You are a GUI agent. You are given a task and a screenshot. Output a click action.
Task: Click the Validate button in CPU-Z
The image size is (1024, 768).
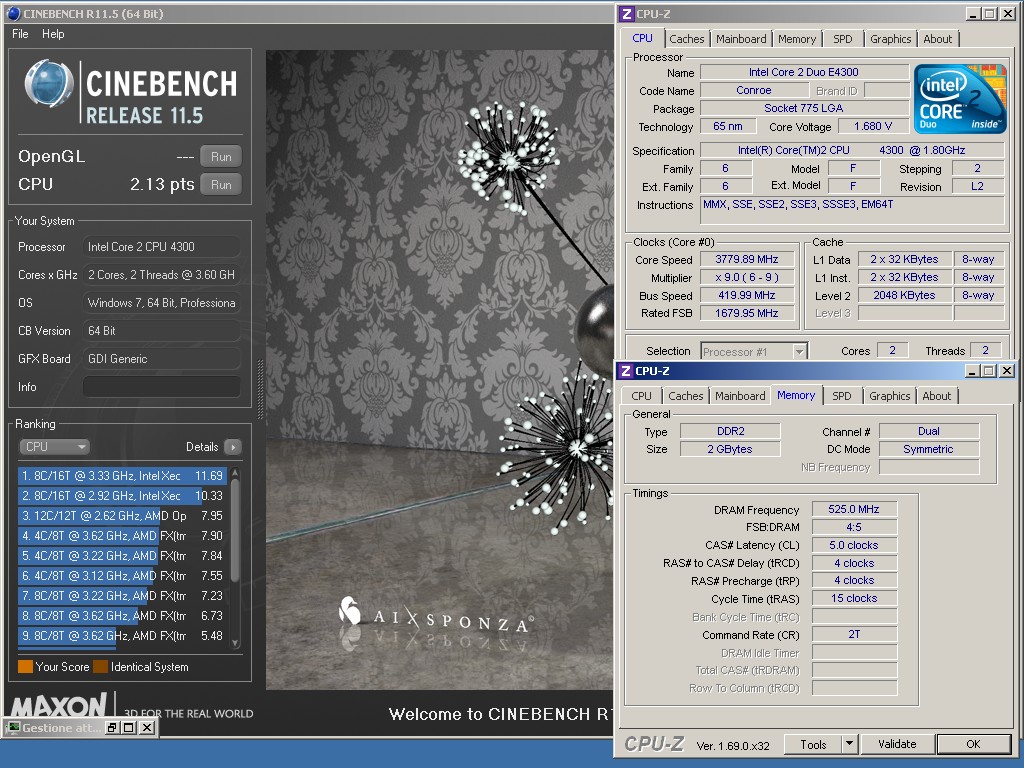tap(897, 744)
